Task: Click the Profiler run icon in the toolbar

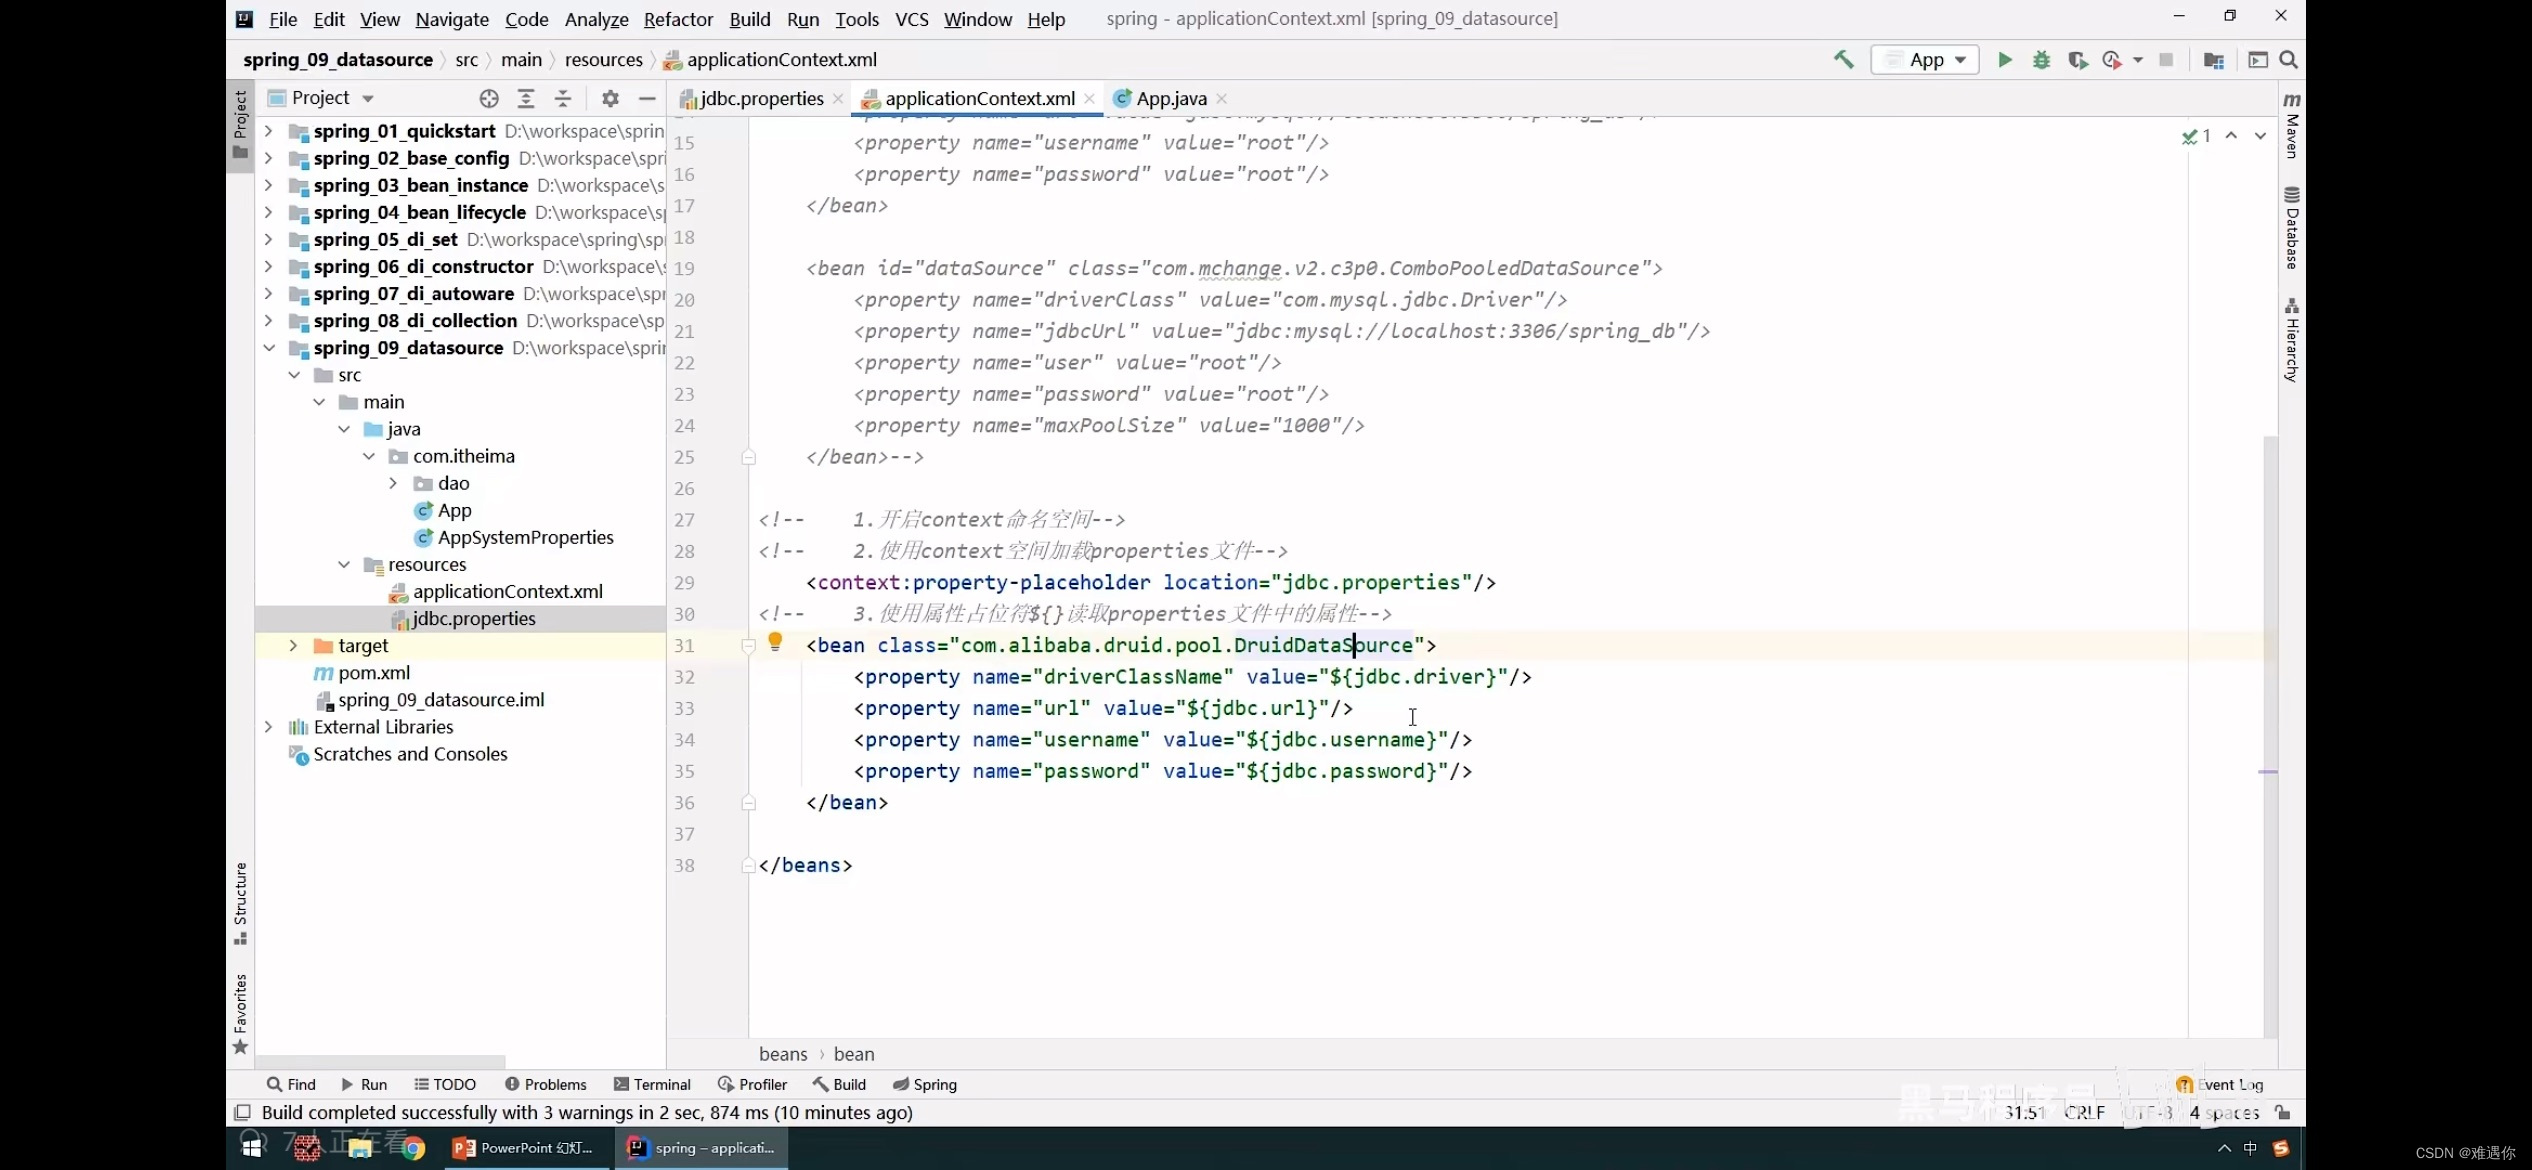Action: tap(2111, 60)
